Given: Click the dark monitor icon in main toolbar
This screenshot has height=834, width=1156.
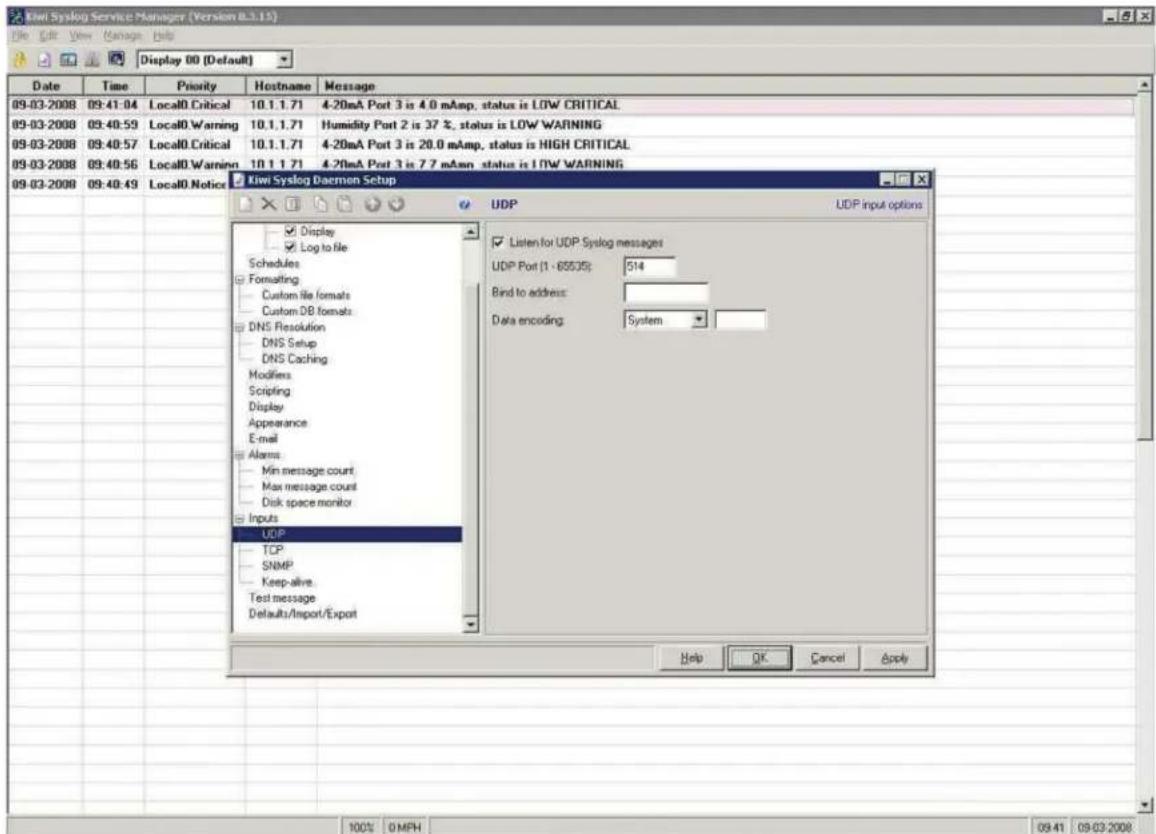Looking at the screenshot, I should point(116,59).
